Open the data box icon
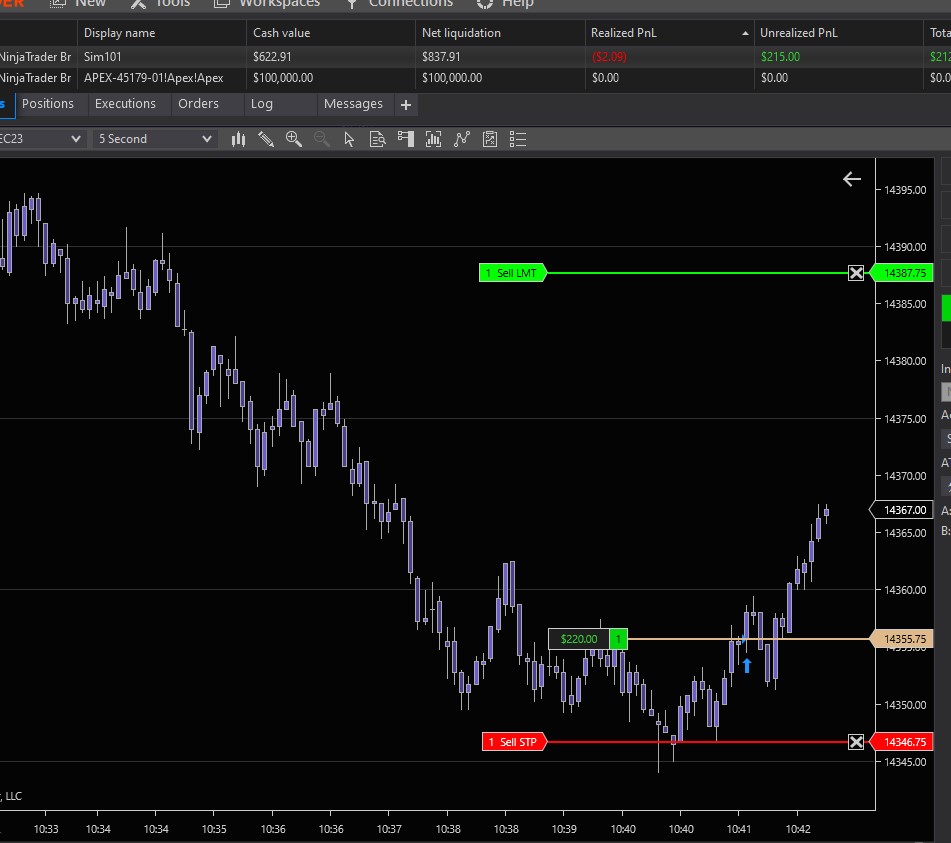This screenshot has width=951, height=843. [x=377, y=139]
